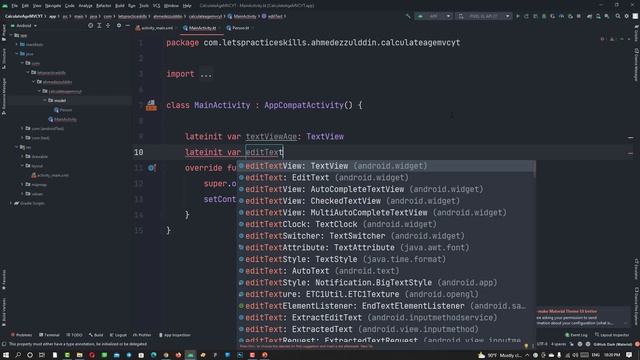Click the MainActivity breadcrumb in navigation bar
Screen dimensions: 640x360
242,16
